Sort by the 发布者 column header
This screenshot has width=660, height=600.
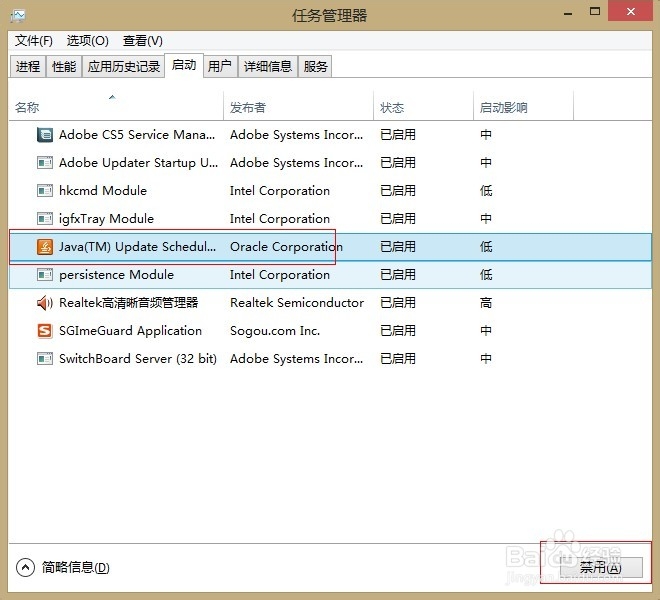tap(298, 107)
